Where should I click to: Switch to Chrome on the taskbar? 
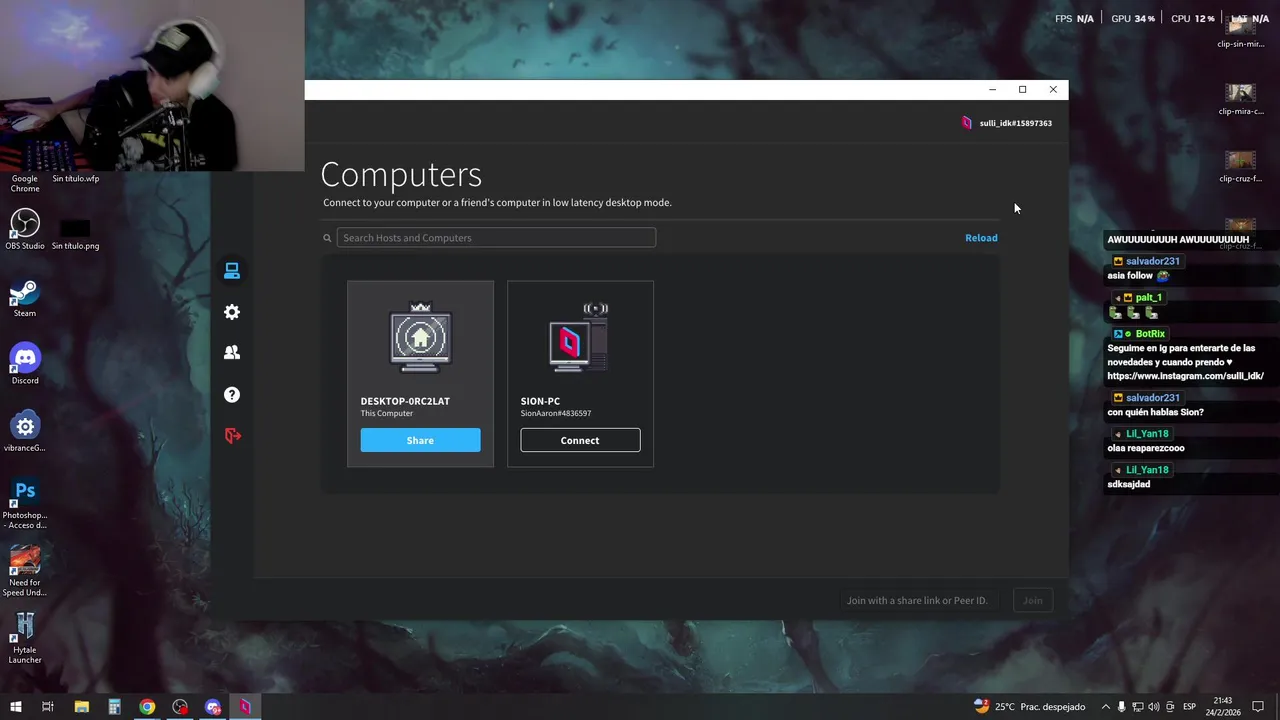(147, 707)
